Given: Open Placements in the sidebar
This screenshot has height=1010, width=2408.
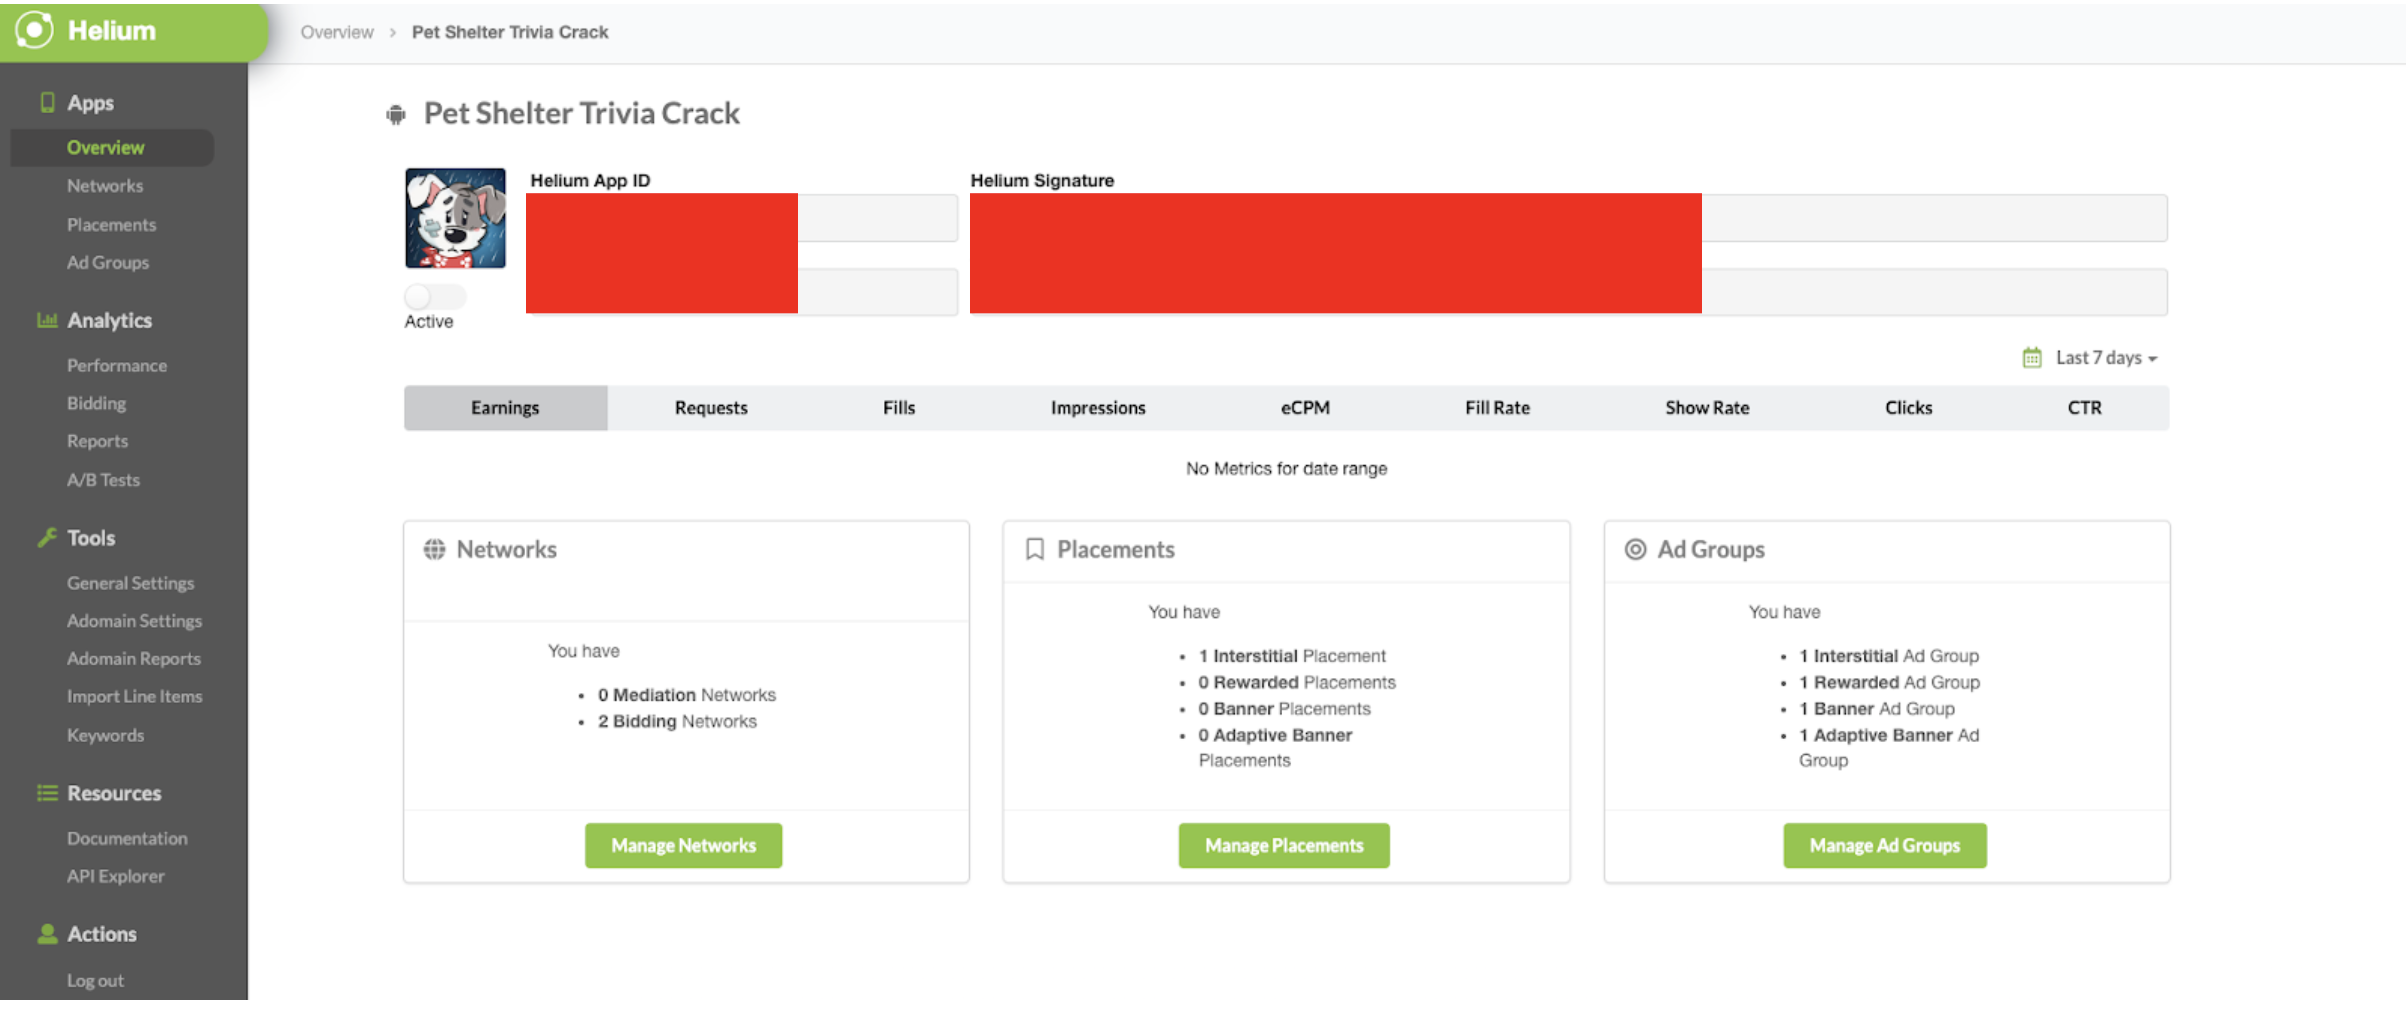Looking at the screenshot, I should pos(111,225).
